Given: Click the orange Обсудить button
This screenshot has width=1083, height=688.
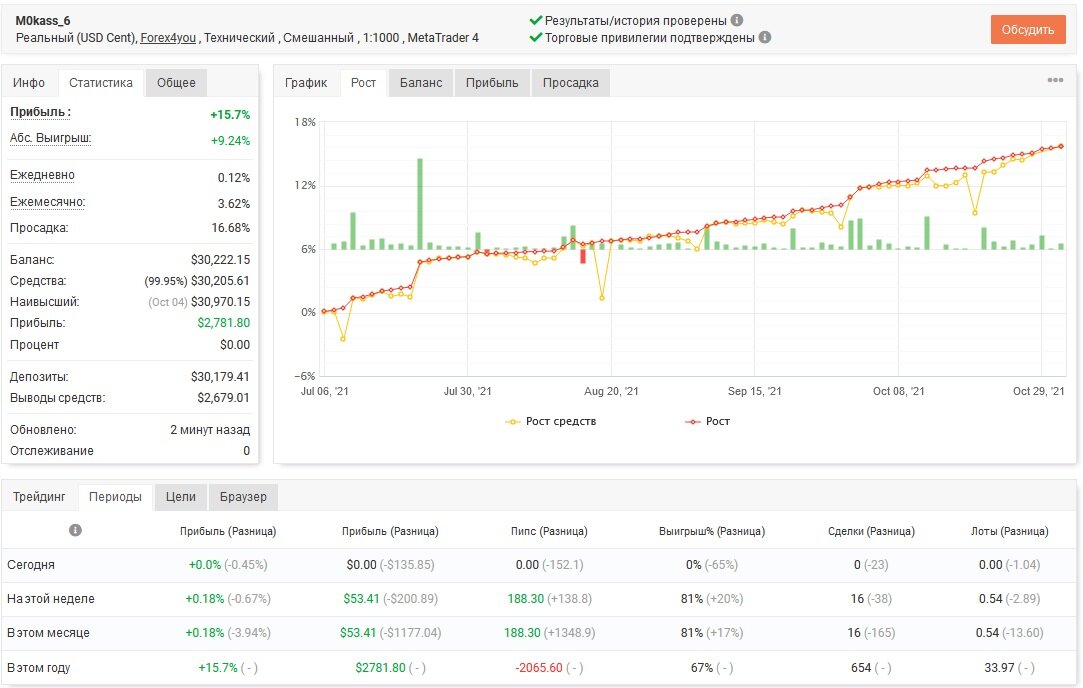Looking at the screenshot, I should [1028, 30].
